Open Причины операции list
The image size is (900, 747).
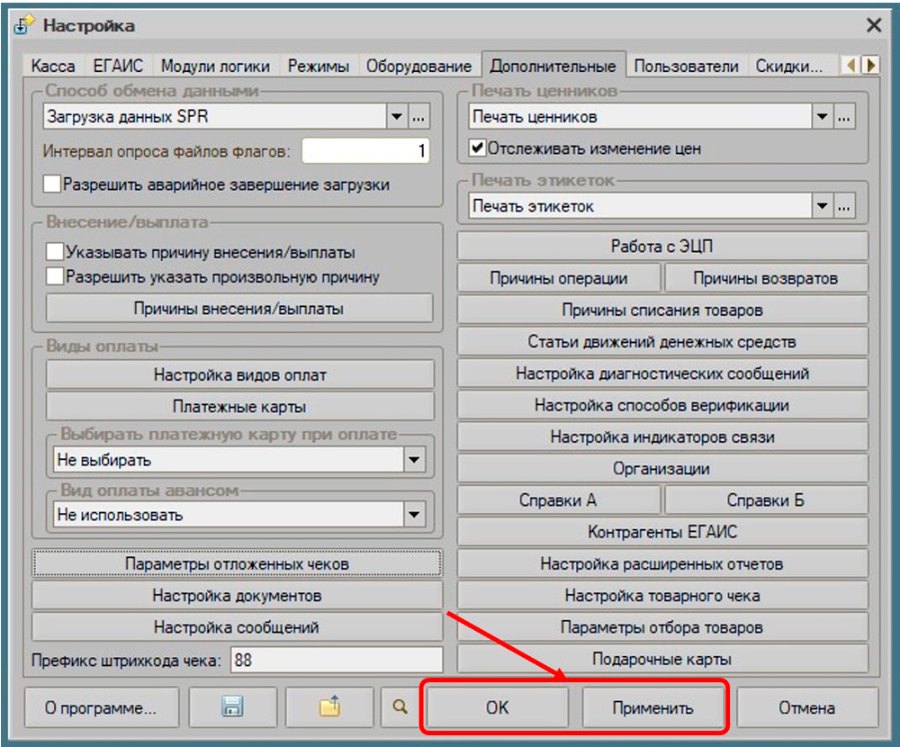[559, 278]
